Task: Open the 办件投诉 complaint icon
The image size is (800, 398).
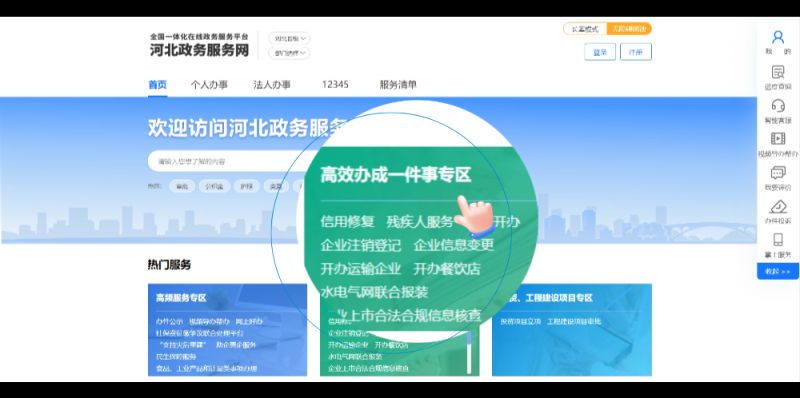Action: [x=778, y=212]
